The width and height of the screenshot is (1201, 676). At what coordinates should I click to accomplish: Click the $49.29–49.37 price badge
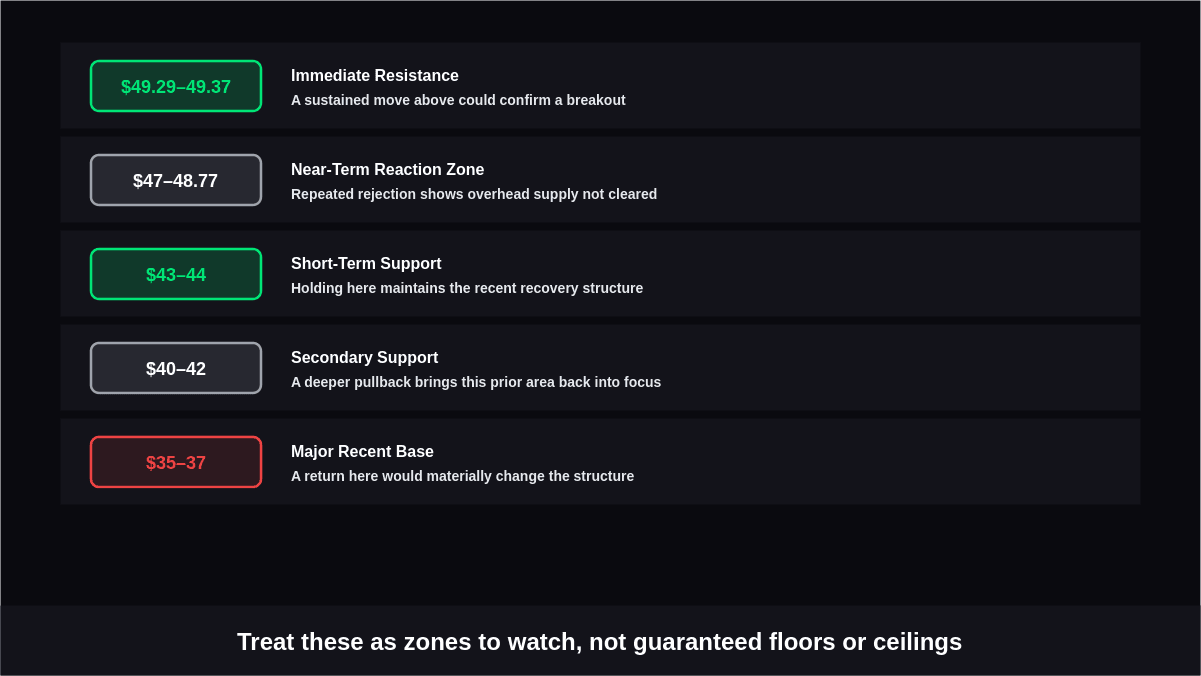pyautogui.click(x=176, y=86)
